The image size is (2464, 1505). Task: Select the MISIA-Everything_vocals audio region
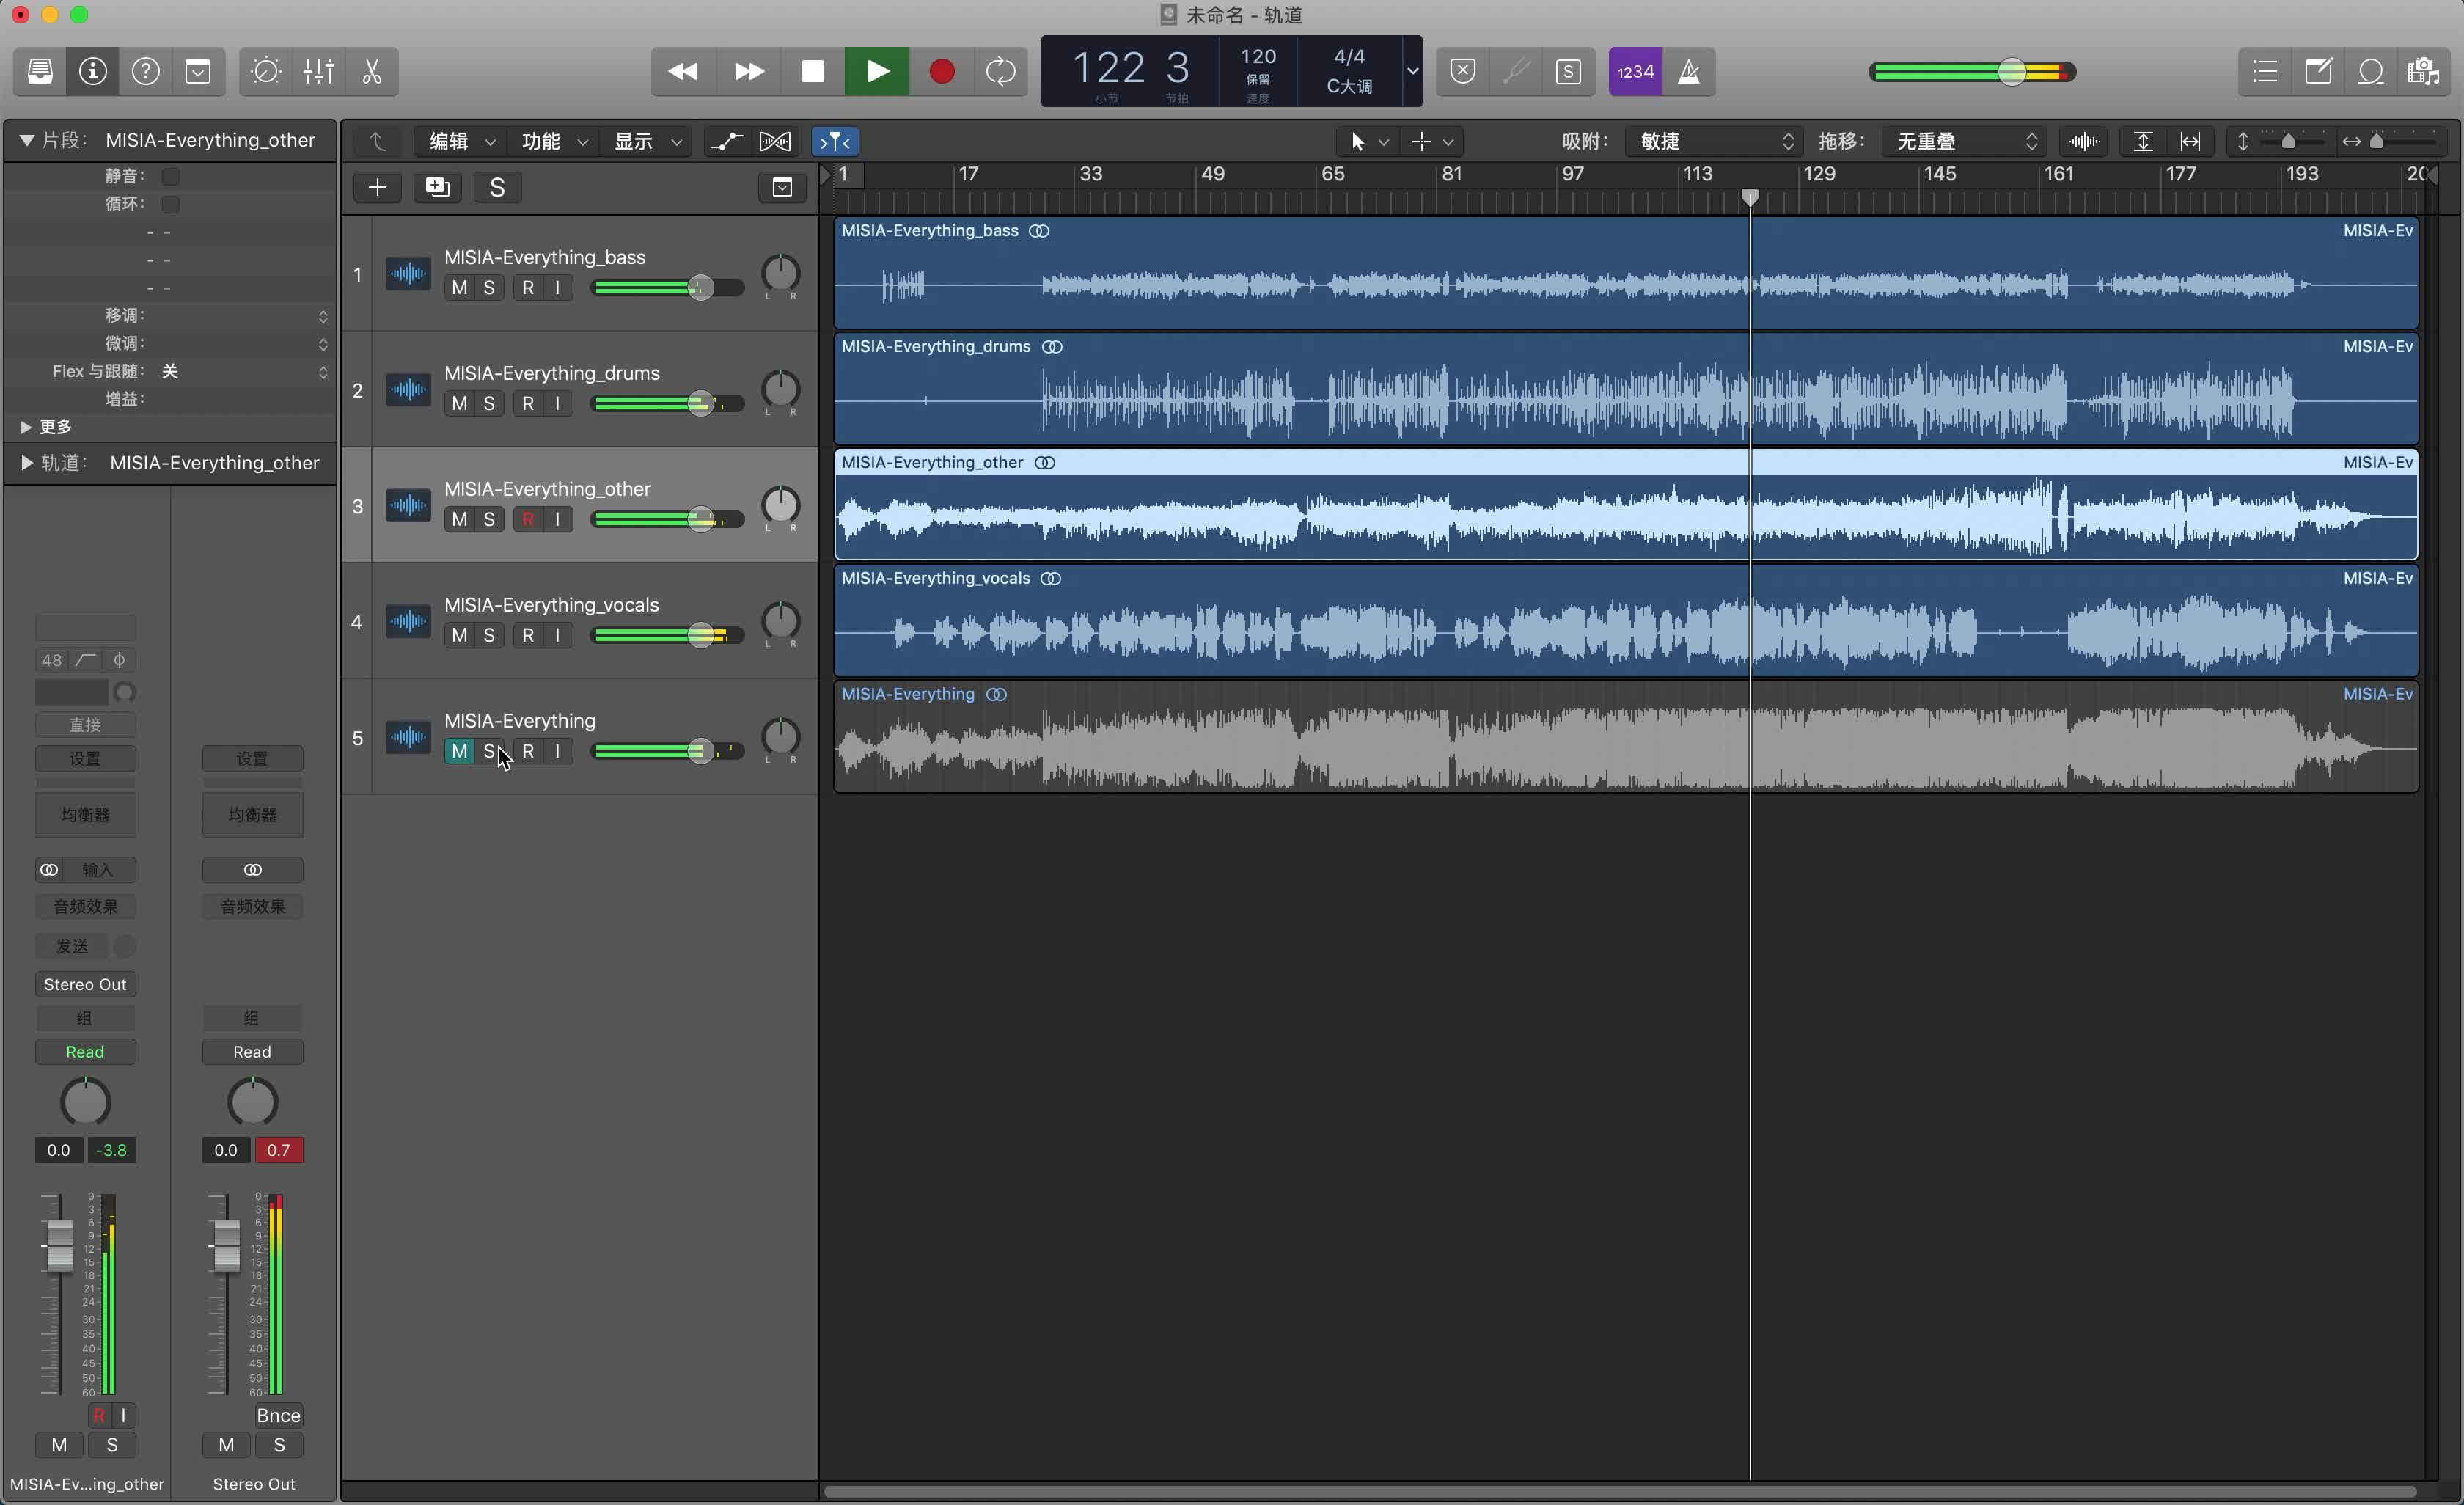pyautogui.click(x=1626, y=622)
